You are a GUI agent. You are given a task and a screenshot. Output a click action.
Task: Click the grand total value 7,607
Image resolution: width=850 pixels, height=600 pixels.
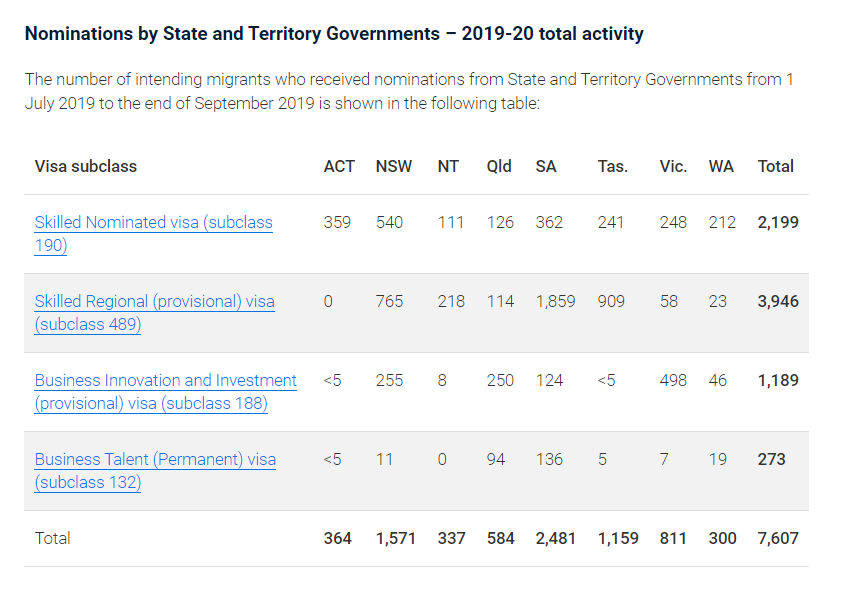pyautogui.click(x=778, y=538)
